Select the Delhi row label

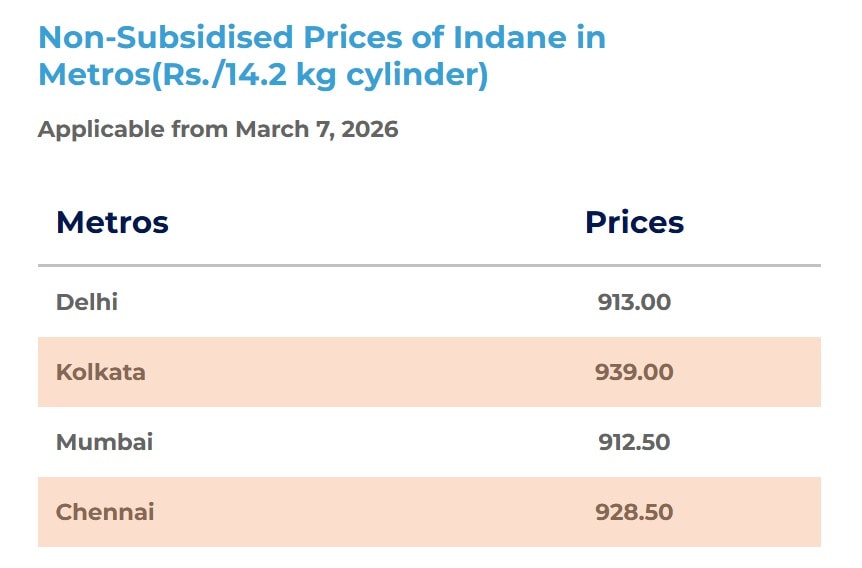pyautogui.click(x=87, y=302)
